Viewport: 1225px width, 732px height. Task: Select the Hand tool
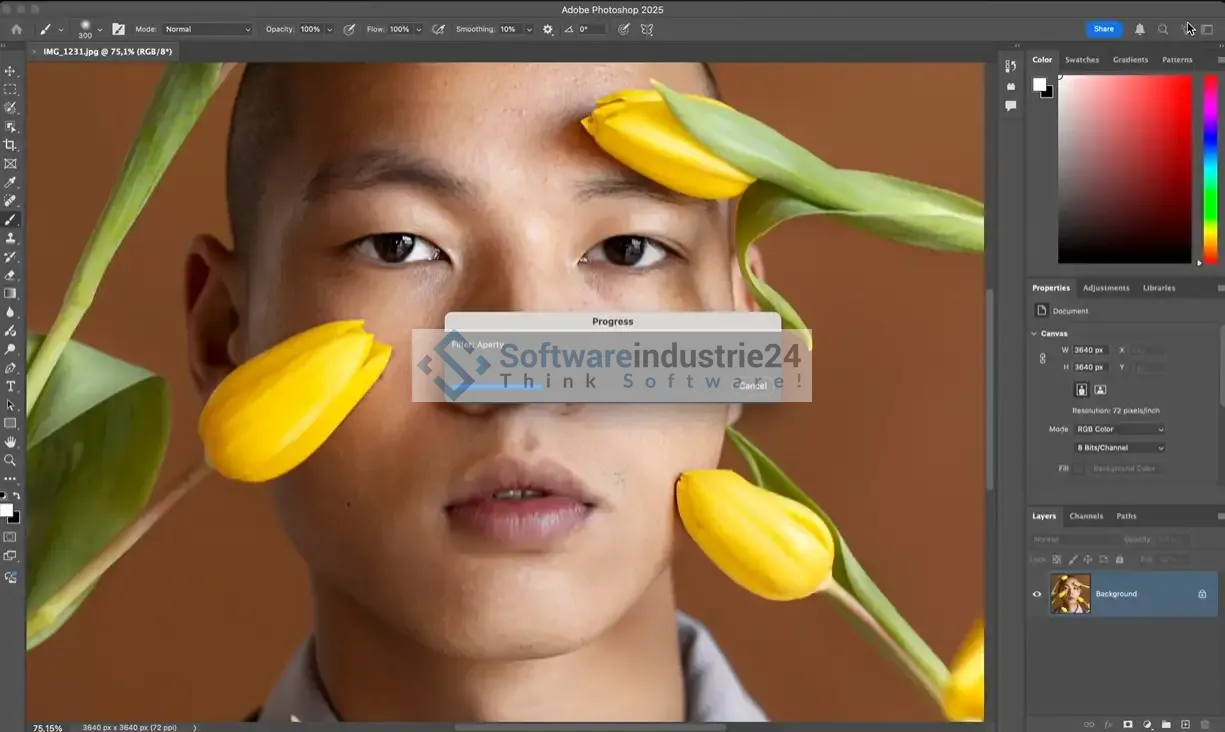(x=11, y=442)
